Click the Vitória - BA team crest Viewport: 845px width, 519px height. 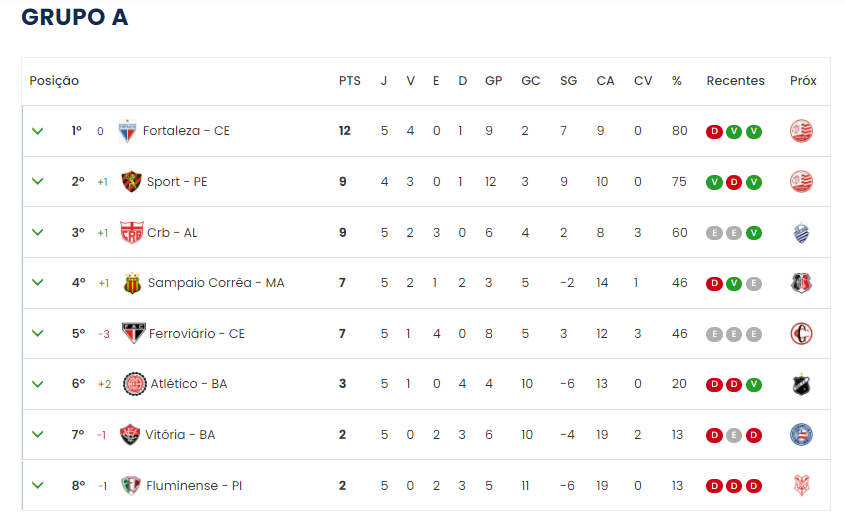pos(130,434)
